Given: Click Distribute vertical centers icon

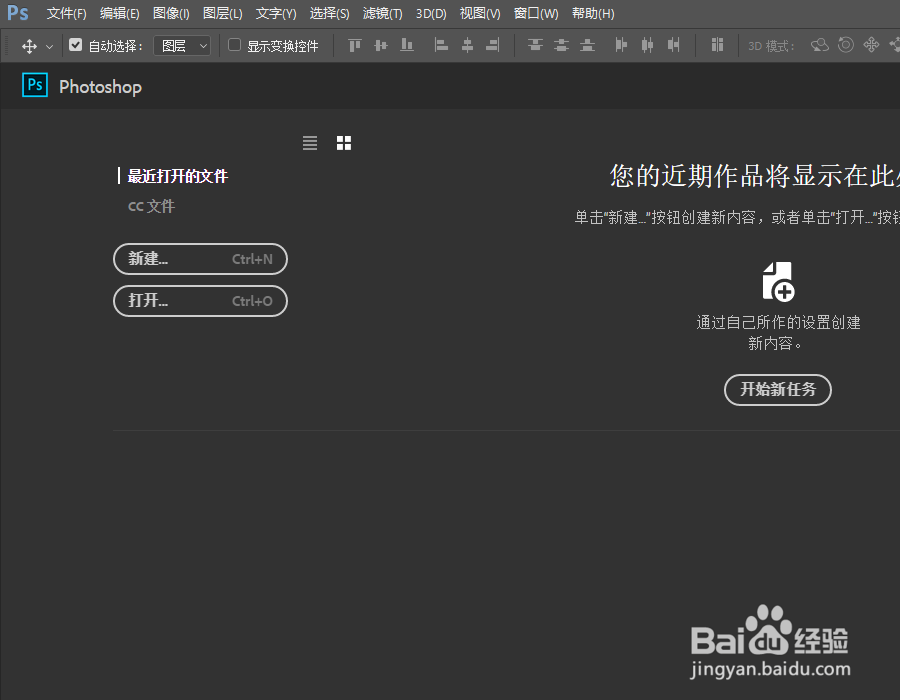Looking at the screenshot, I should [561, 45].
